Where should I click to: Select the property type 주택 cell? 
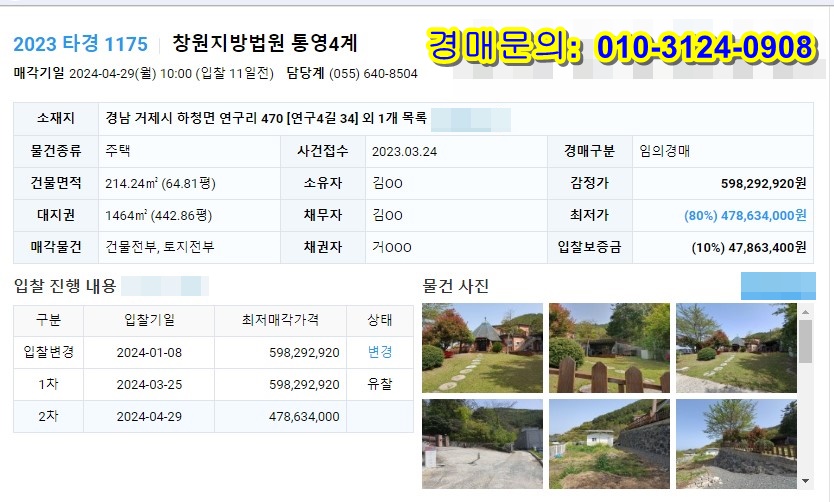point(189,152)
